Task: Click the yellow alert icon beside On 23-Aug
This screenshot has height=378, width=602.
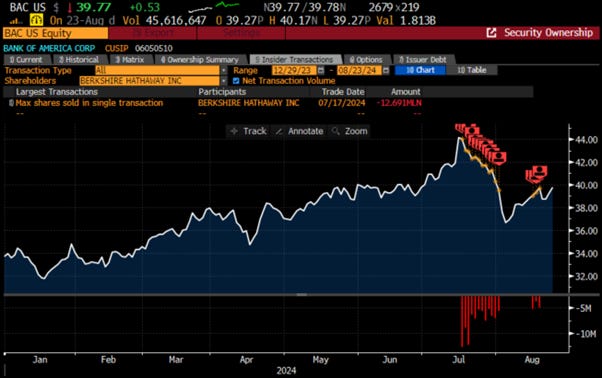Action: (x=36, y=19)
